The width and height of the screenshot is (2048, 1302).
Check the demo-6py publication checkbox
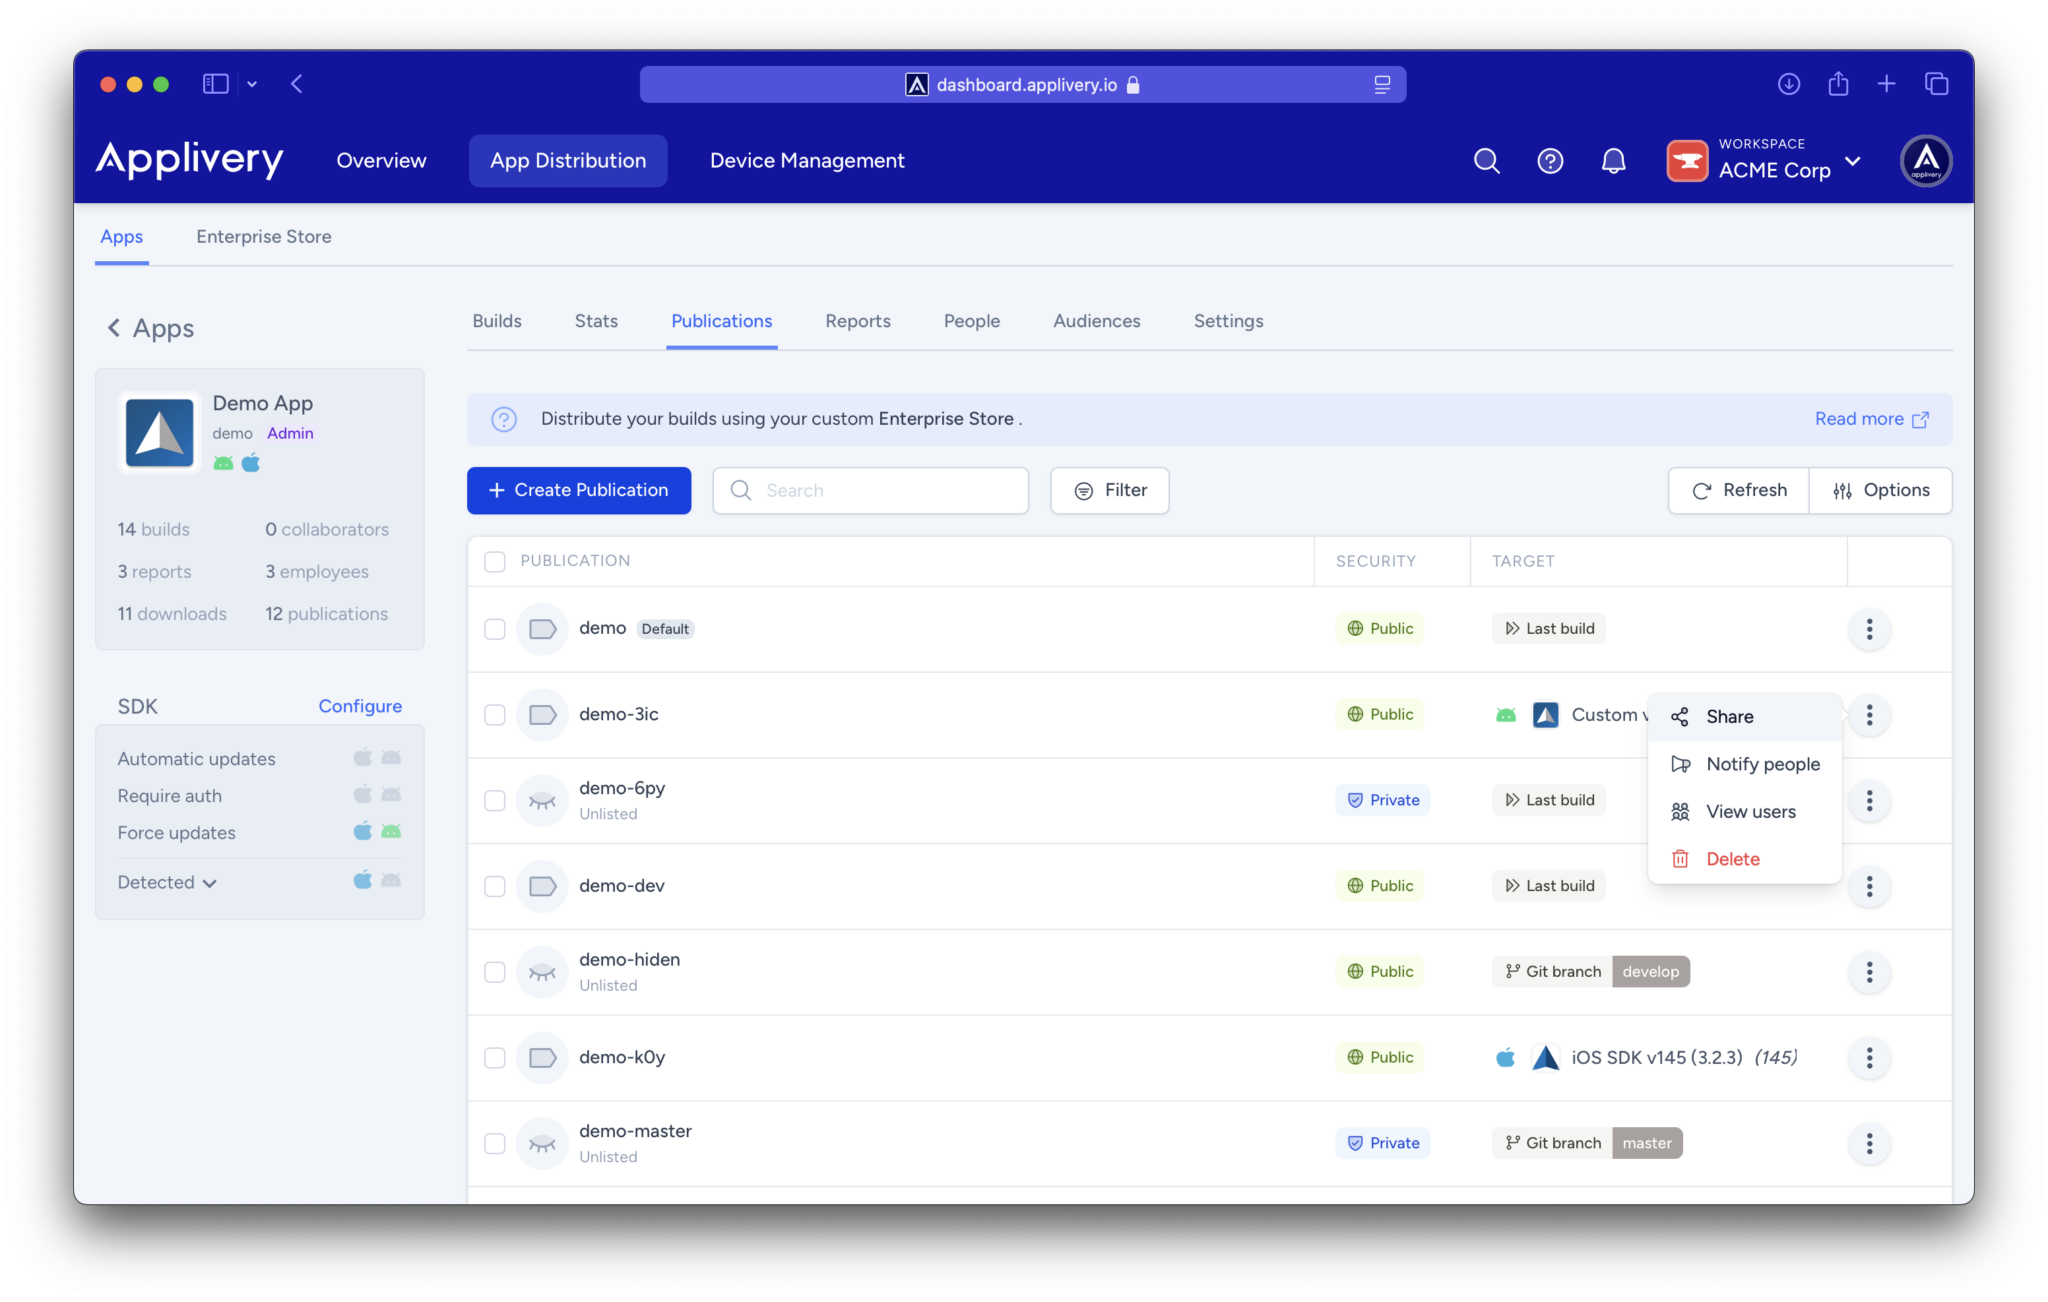click(x=495, y=801)
